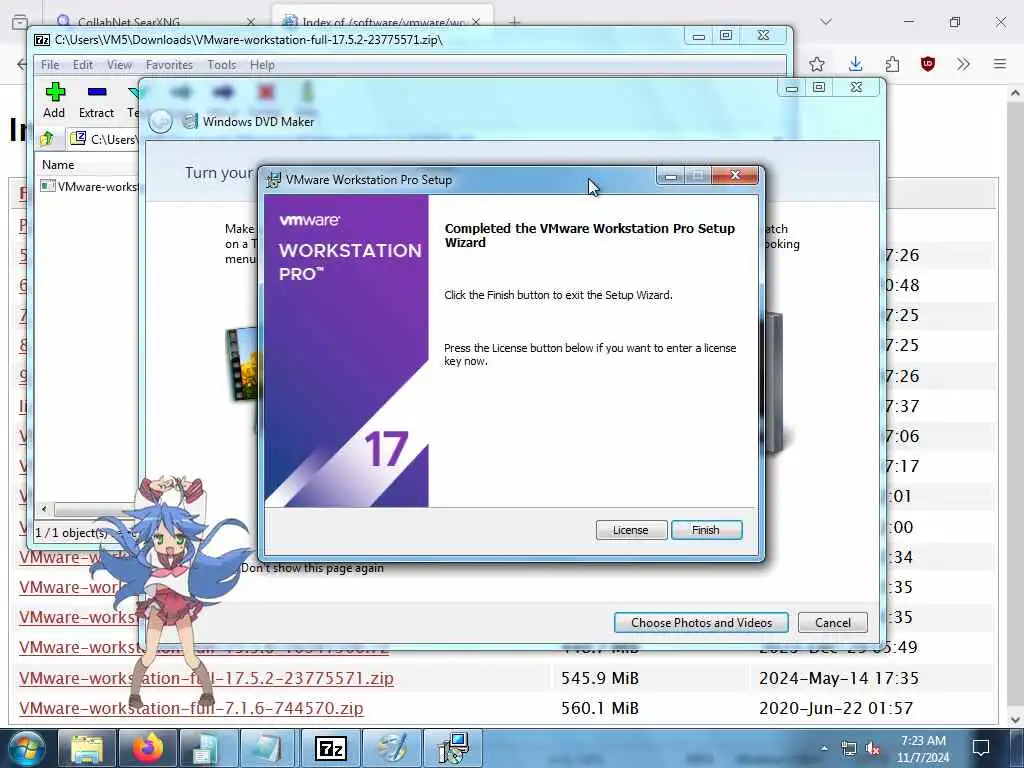Image resolution: width=1024 pixels, height=768 pixels.
Task: Click the 2020-Jun-22 01:57 date cell
Action: [836, 708]
